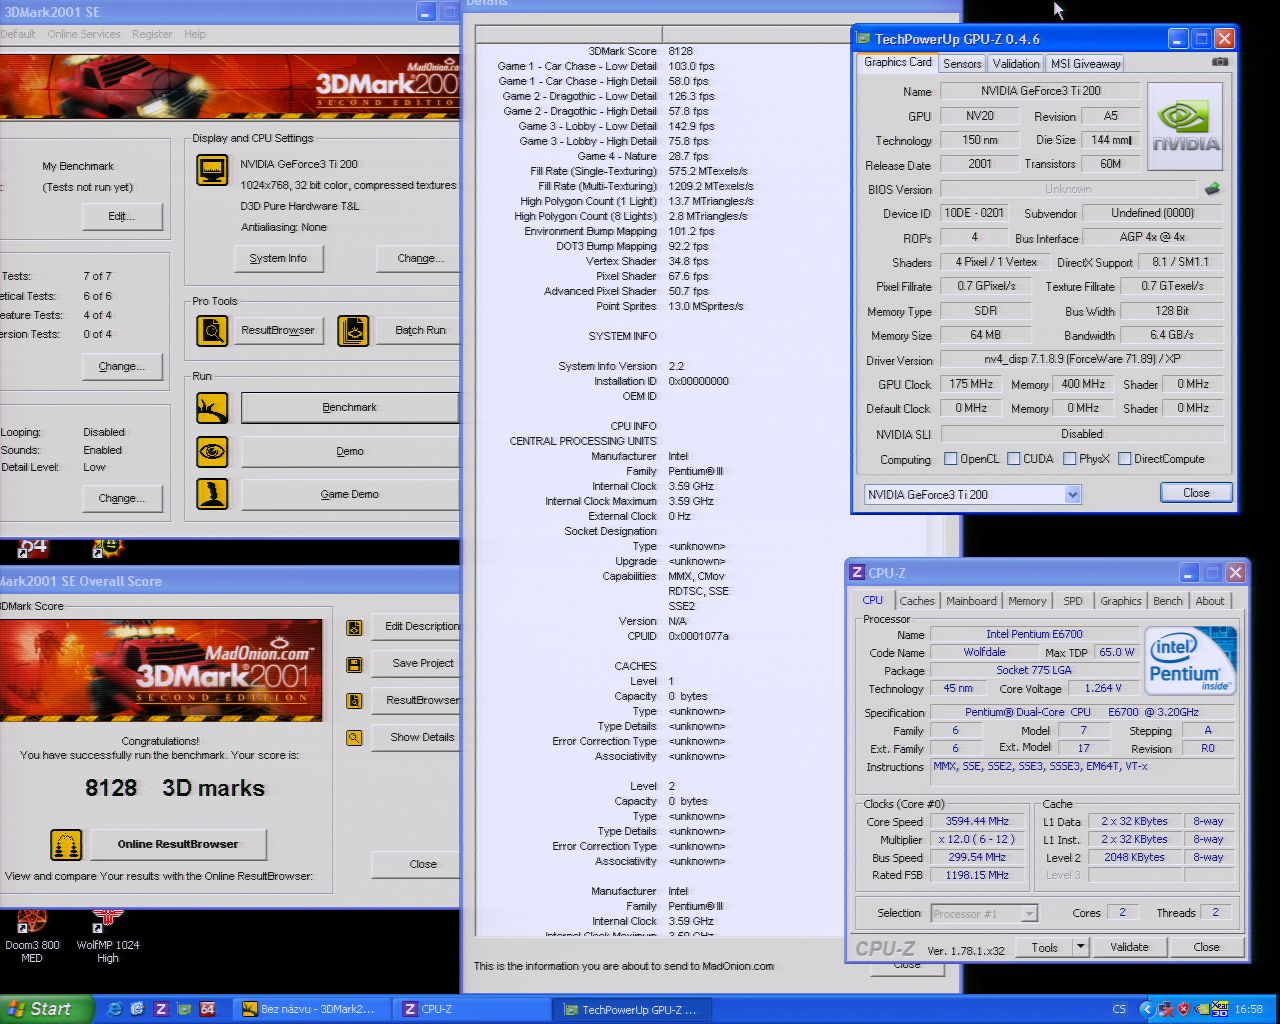
Task: Click the Online ResultBrowser podium icon
Action: 66,845
